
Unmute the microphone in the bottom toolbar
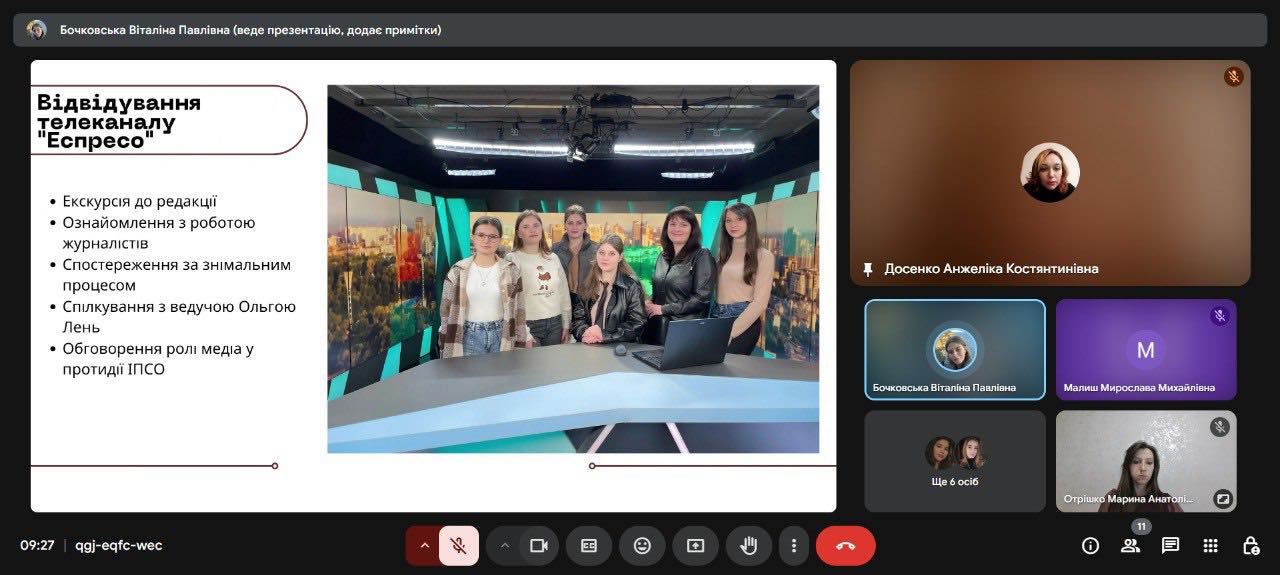click(459, 546)
